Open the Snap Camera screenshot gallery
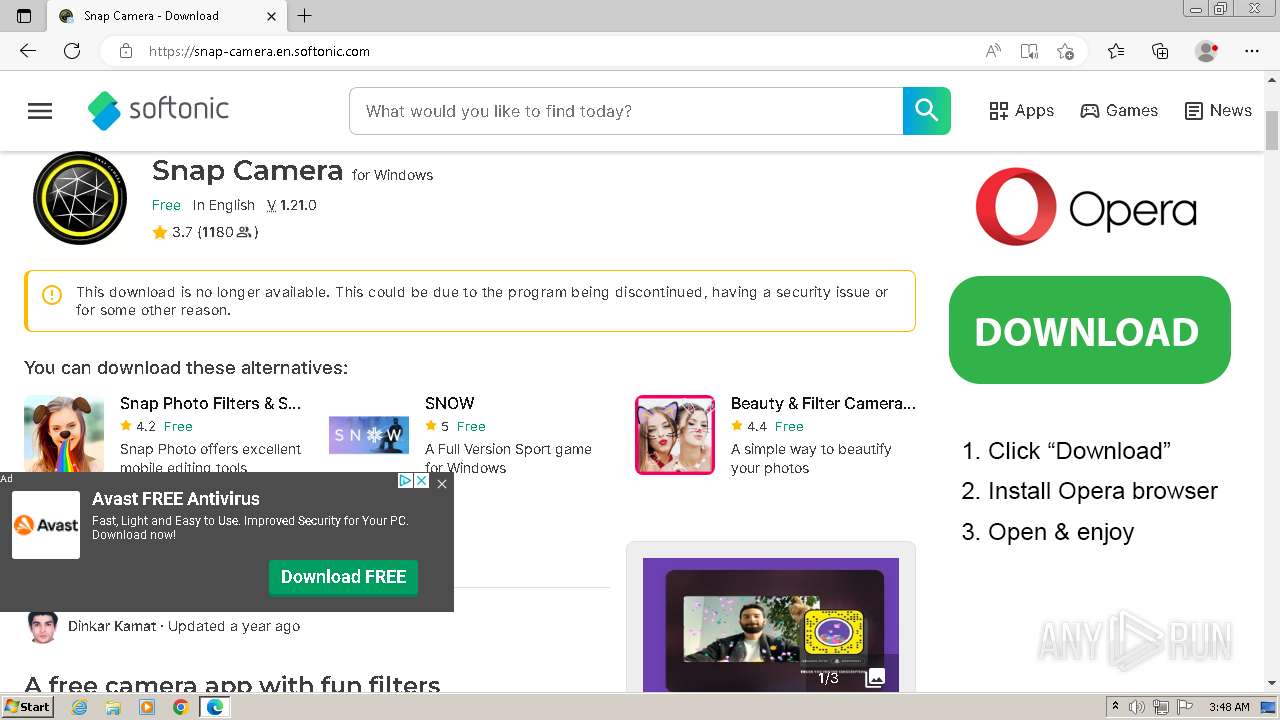The width and height of the screenshot is (1280, 720). 771,625
